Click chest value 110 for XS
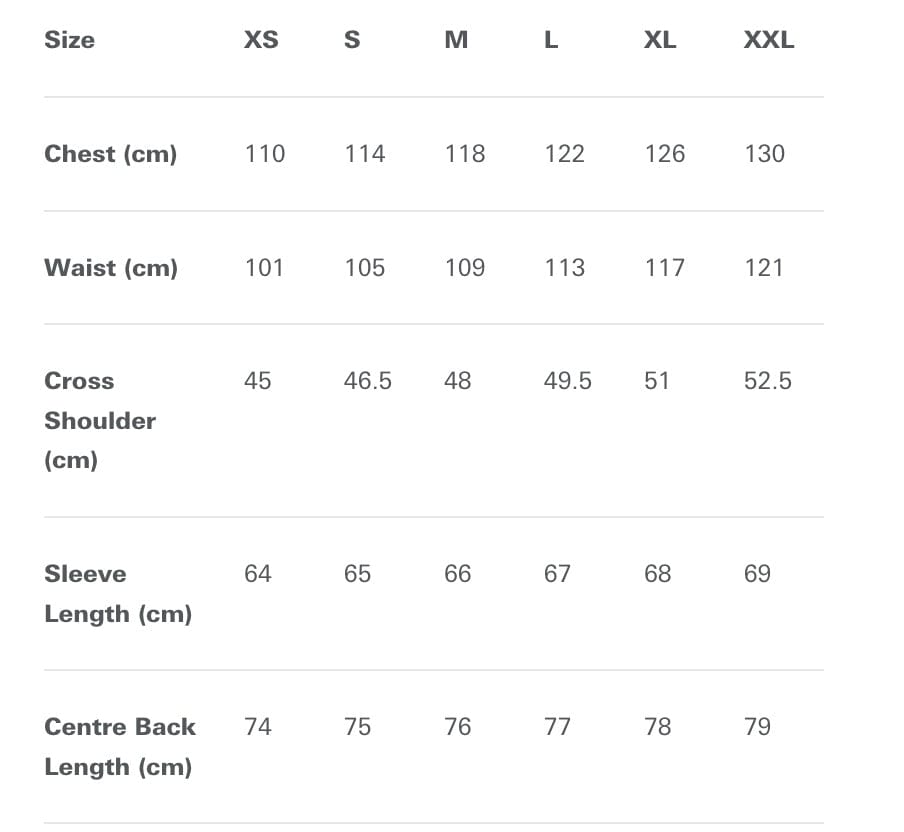The width and height of the screenshot is (904, 832). [x=264, y=154]
